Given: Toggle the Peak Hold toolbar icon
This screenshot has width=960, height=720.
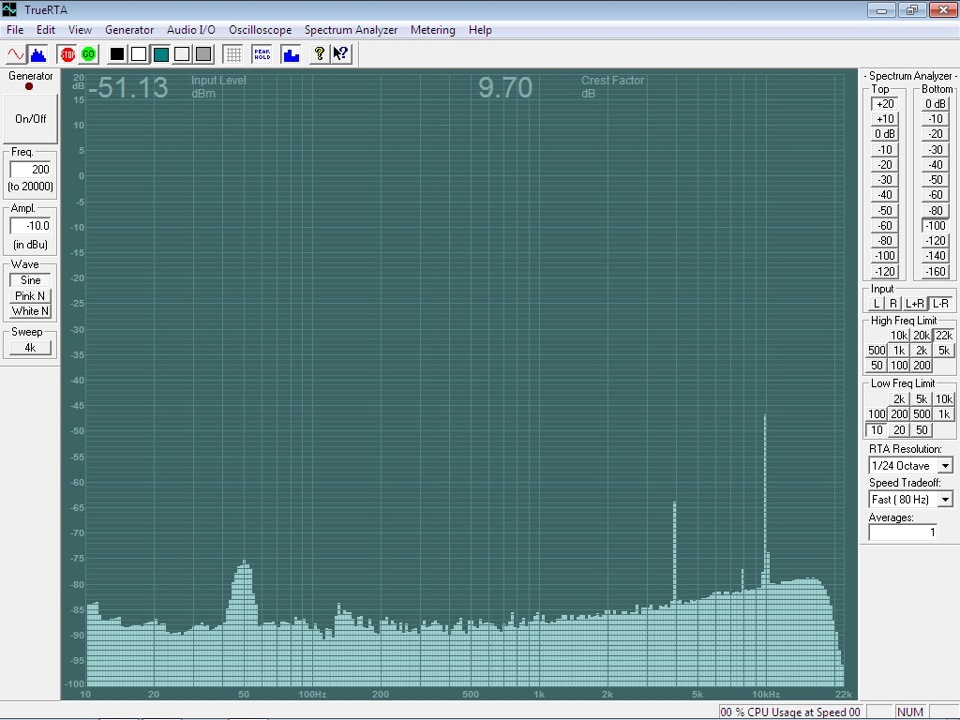Looking at the screenshot, I should coord(262,54).
